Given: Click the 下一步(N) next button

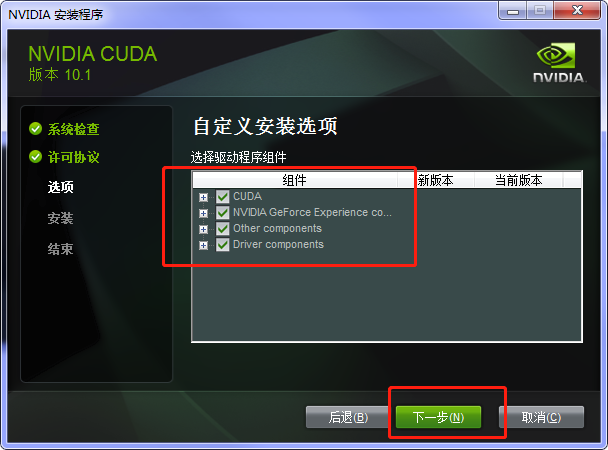Looking at the screenshot, I should (438, 417).
